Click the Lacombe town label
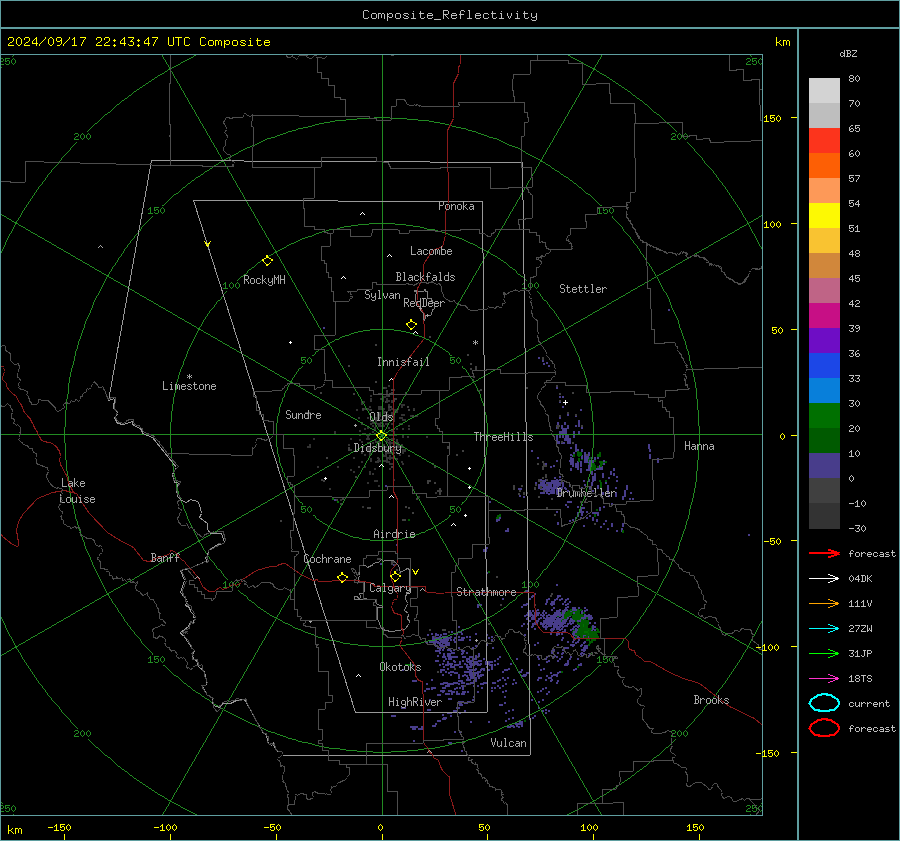The height and width of the screenshot is (841, 900). [x=431, y=251]
